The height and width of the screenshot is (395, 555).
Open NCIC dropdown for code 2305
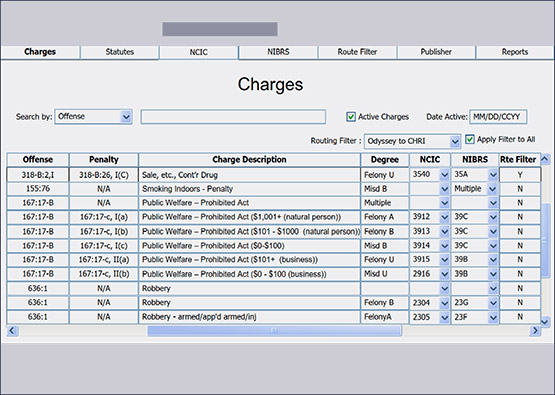click(x=444, y=317)
